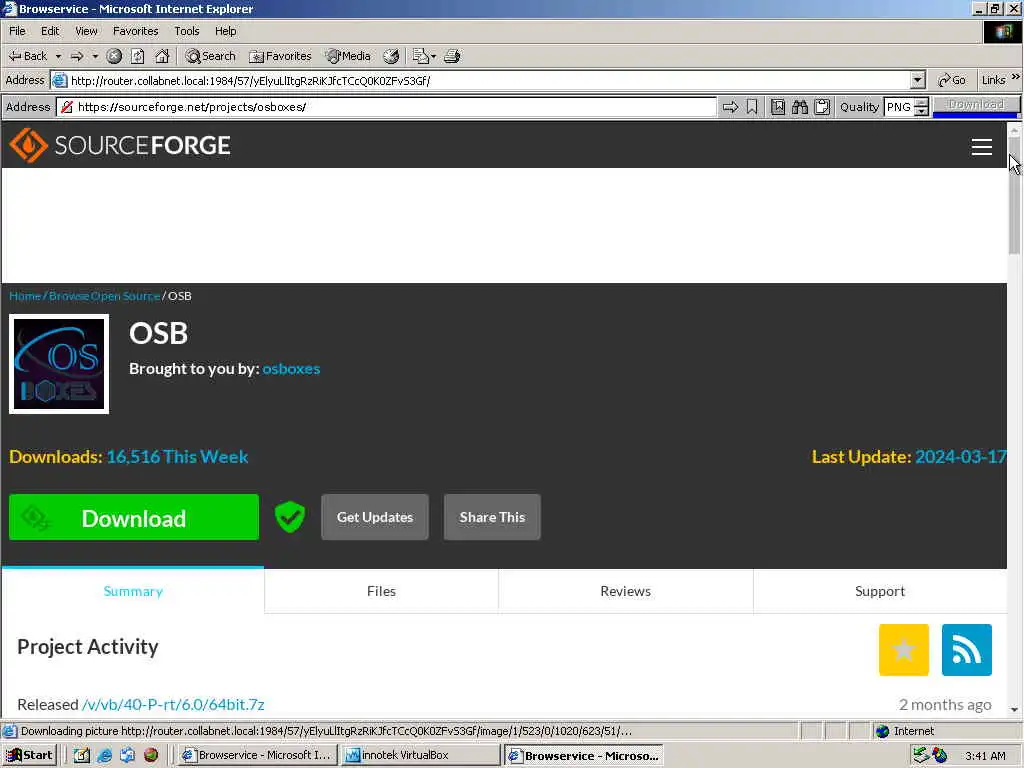Screen dimensions: 1024x768
Task: Open the Back history dropdown arrow
Action: [x=58, y=56]
